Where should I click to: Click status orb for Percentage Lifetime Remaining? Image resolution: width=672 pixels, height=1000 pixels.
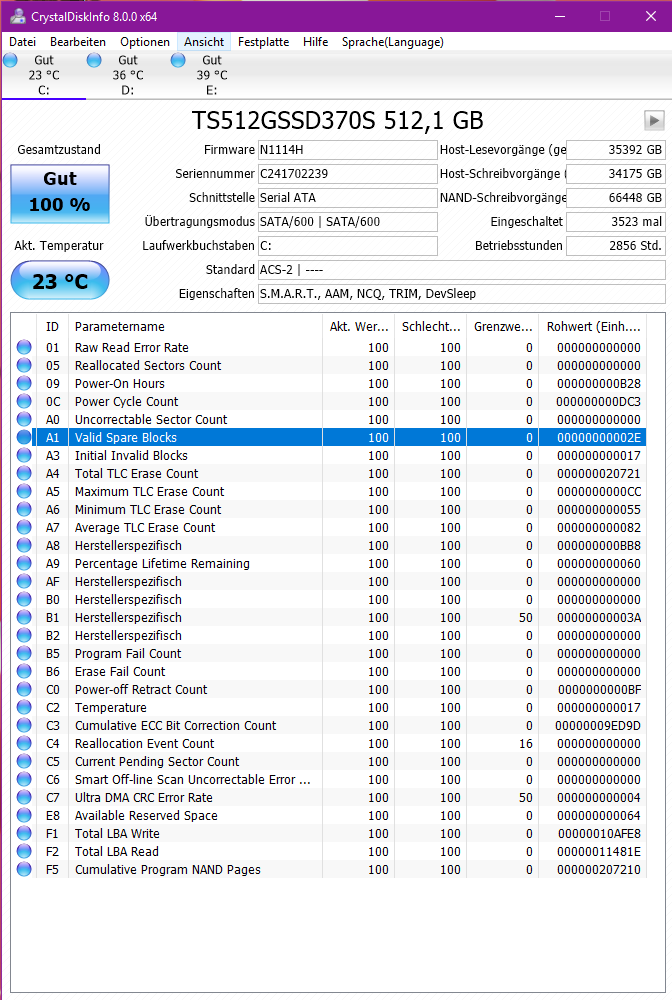click(x=24, y=563)
